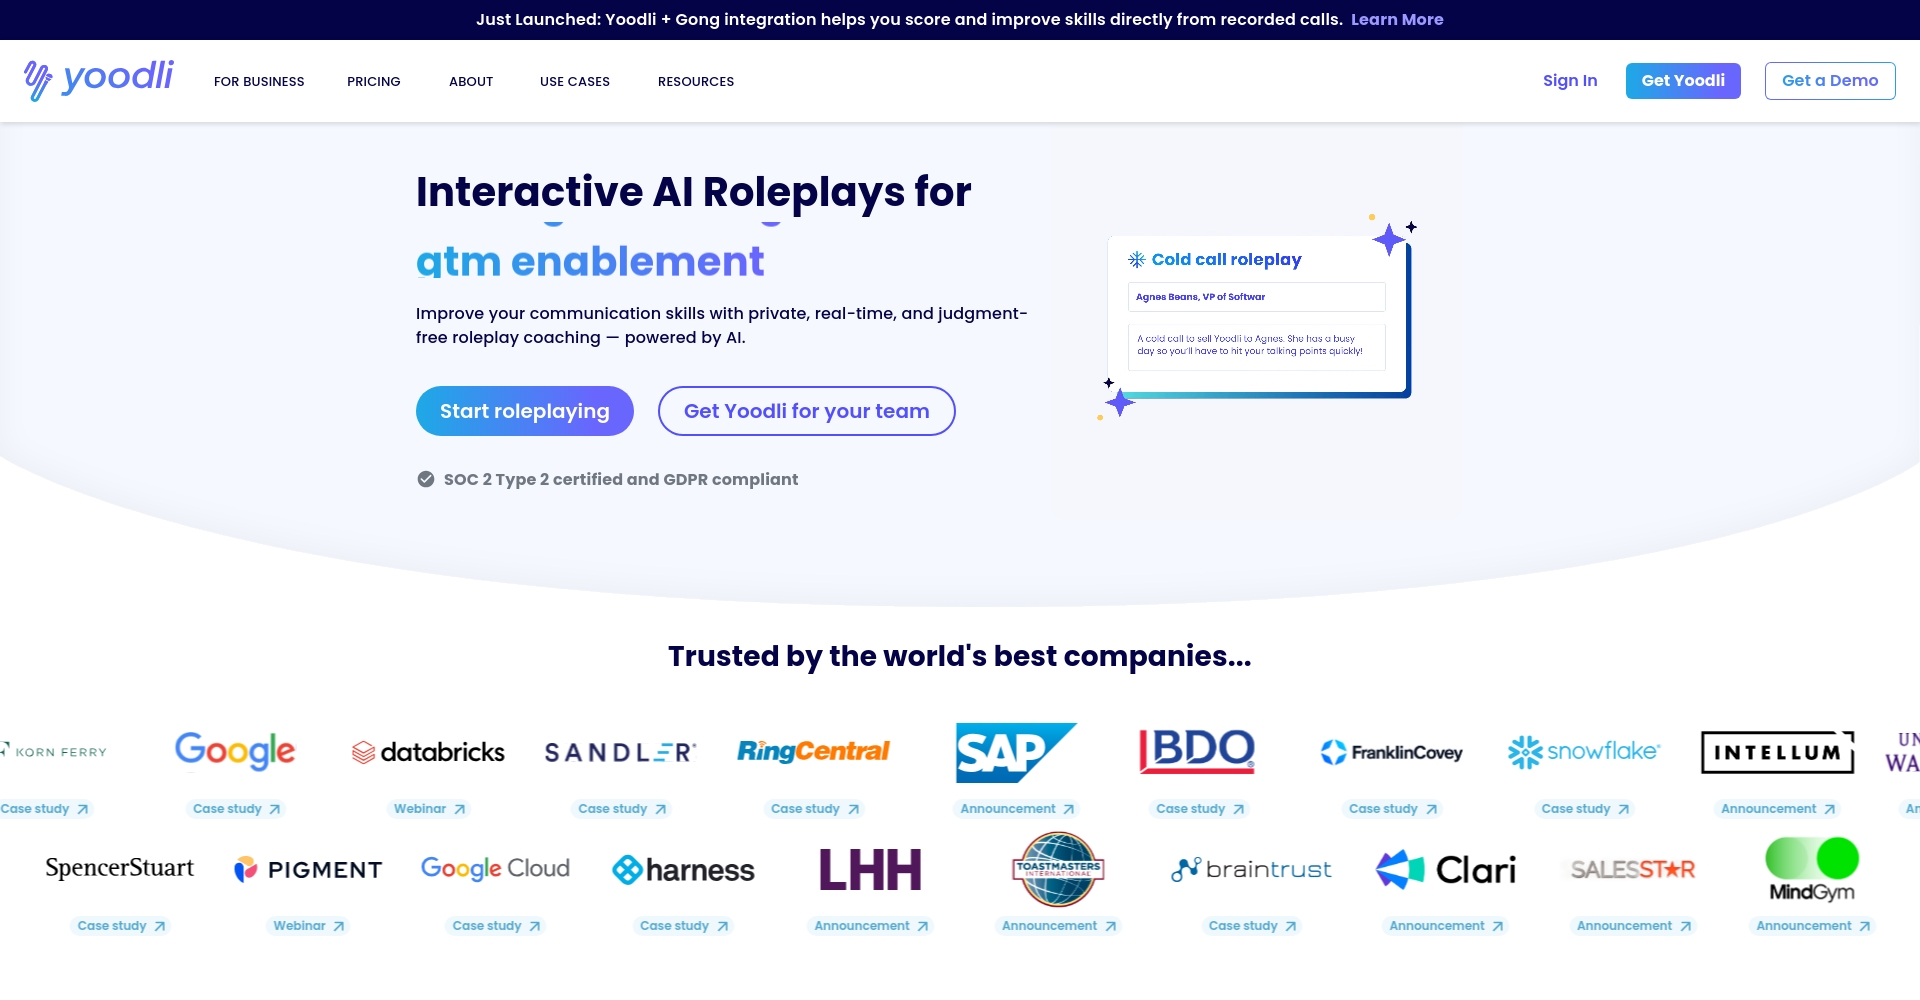1920x1000 pixels.
Task: Click the Google company logo
Action: (x=235, y=751)
